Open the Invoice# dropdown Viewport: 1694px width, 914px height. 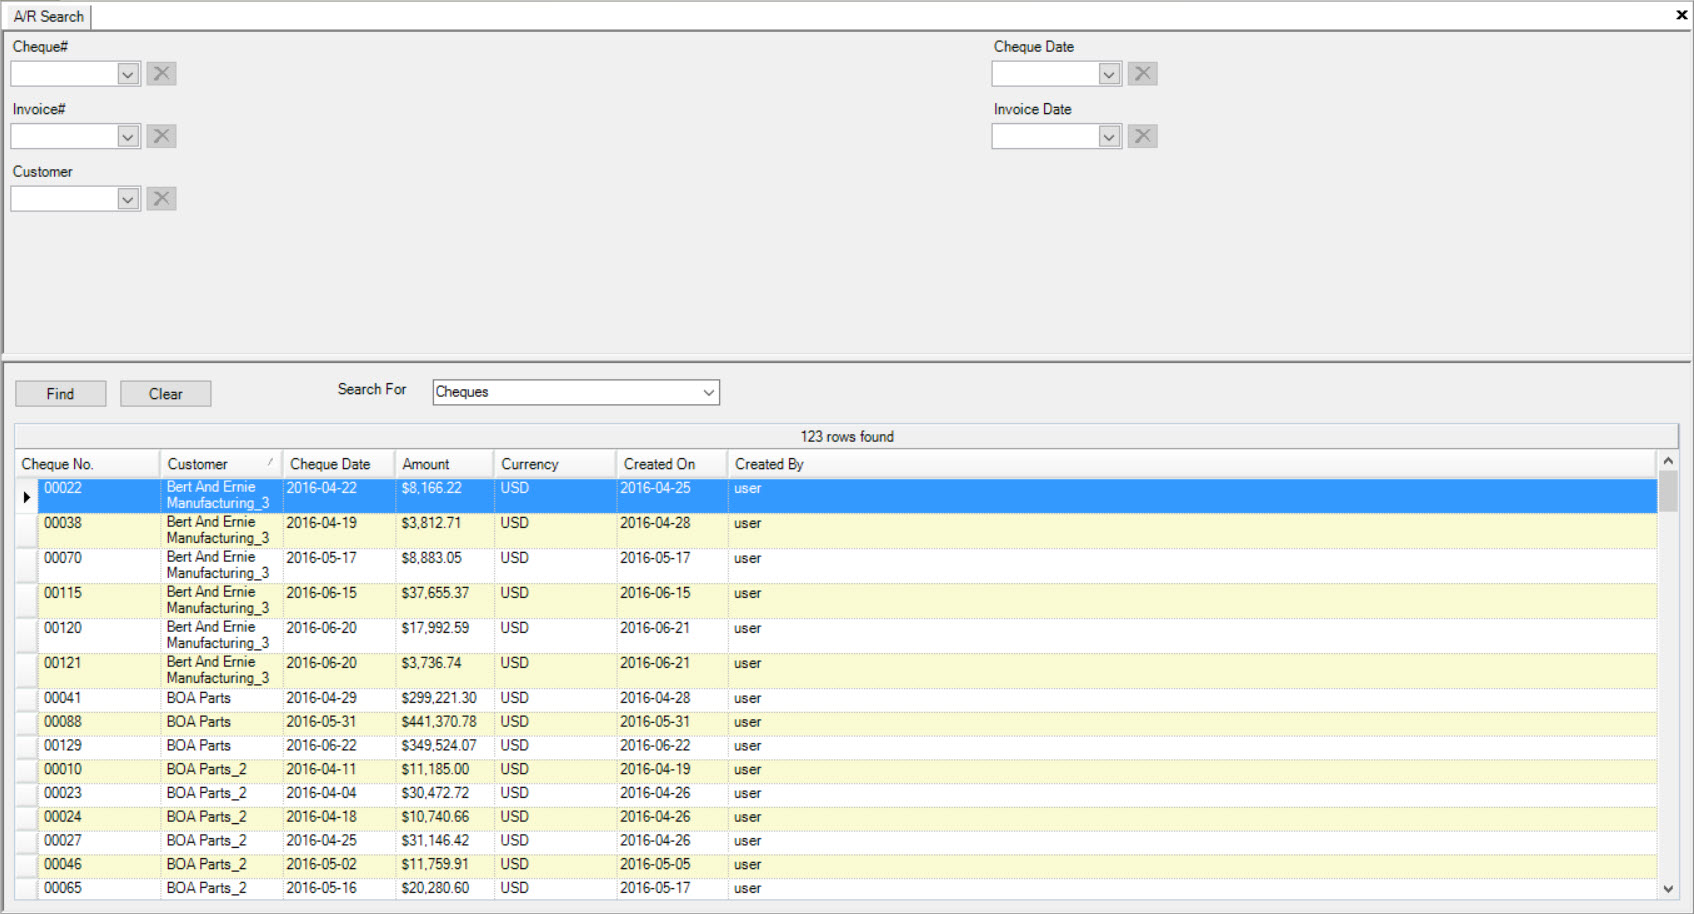pos(128,136)
